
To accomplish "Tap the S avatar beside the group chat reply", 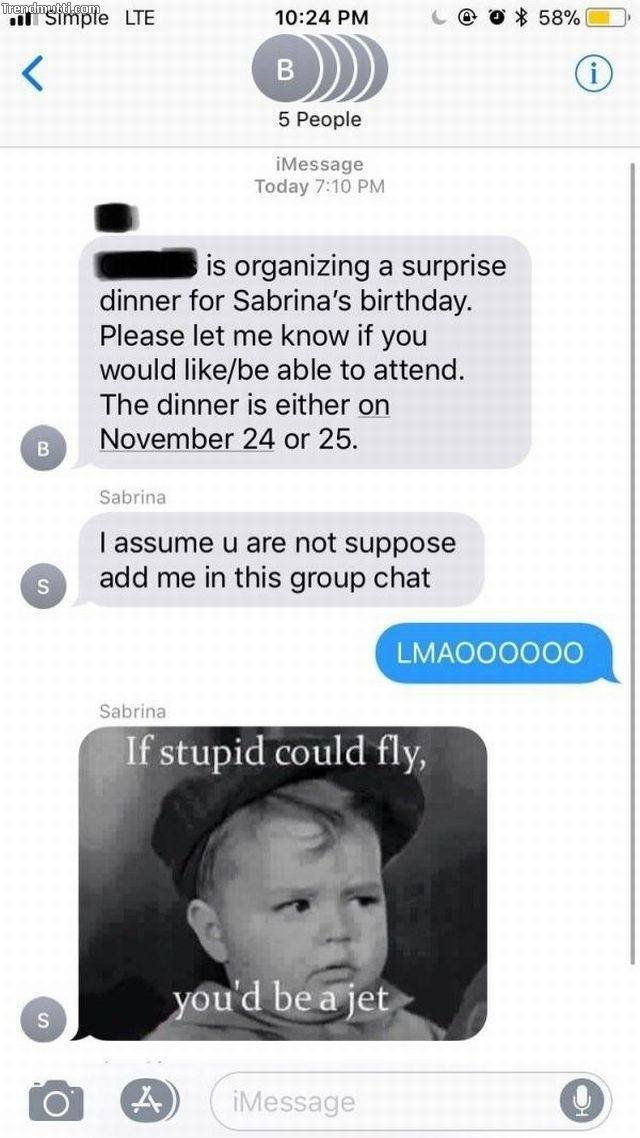I will pos(43,585).
